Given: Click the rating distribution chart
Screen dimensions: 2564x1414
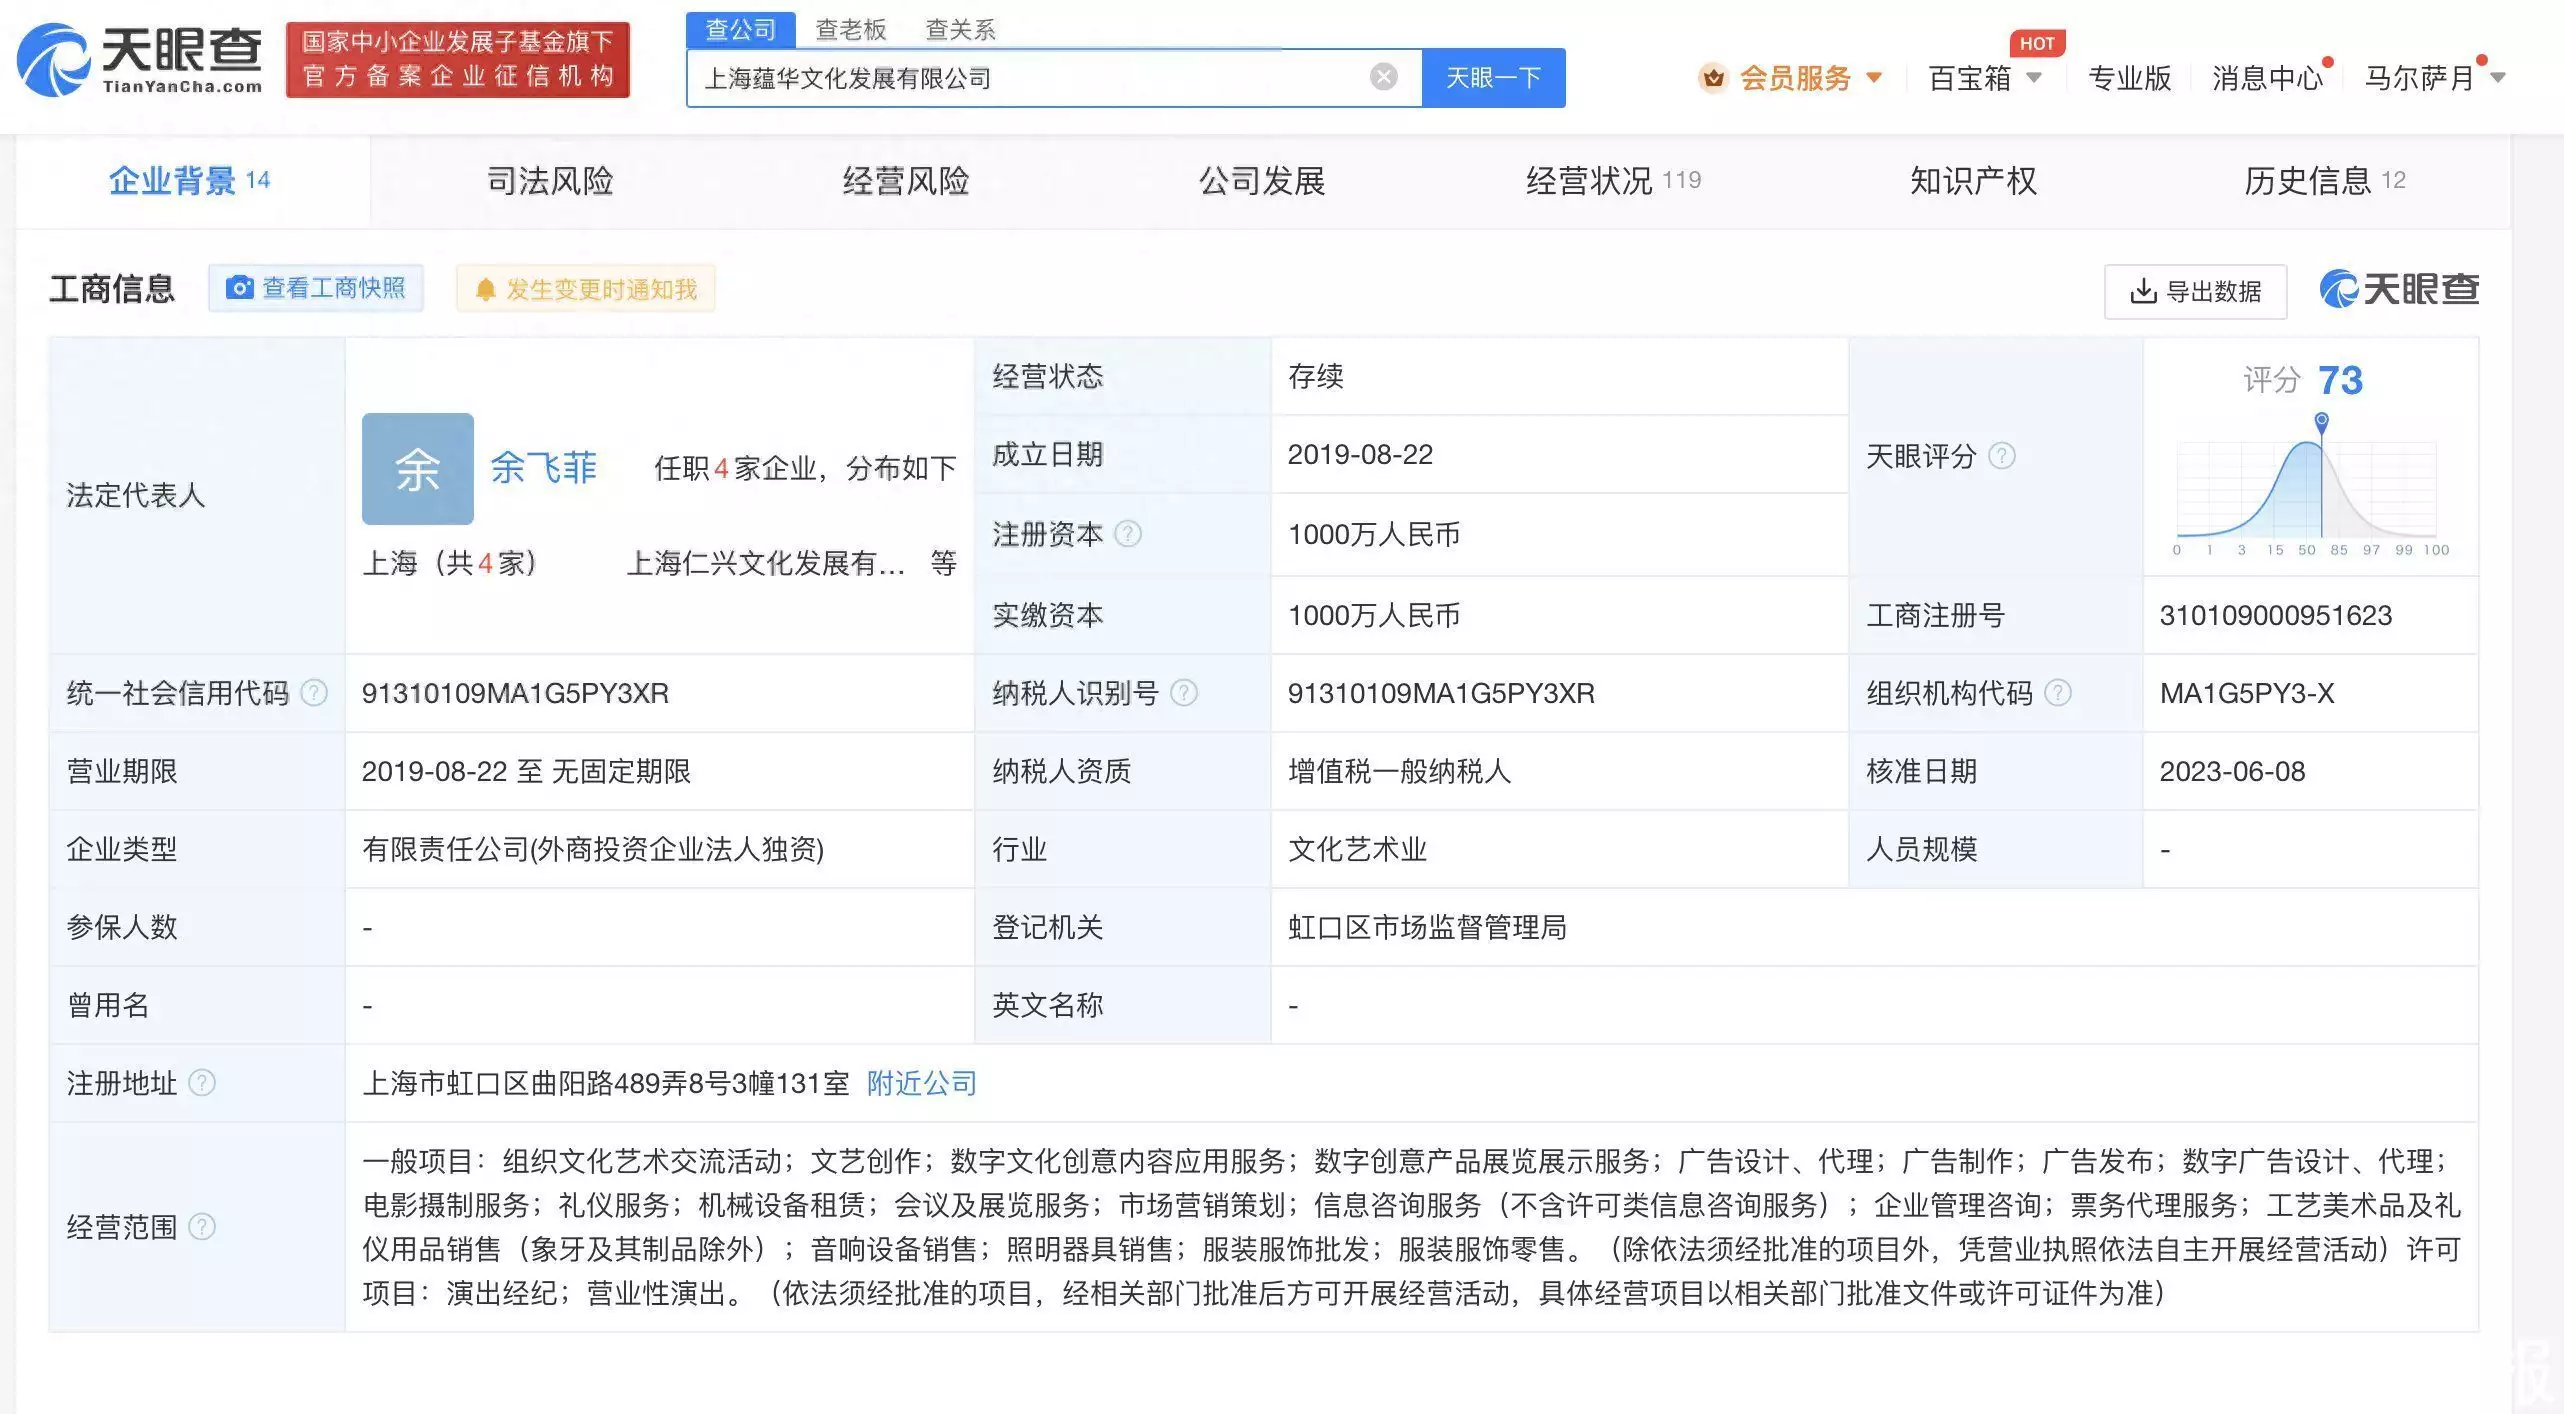Looking at the screenshot, I should [x=2311, y=488].
